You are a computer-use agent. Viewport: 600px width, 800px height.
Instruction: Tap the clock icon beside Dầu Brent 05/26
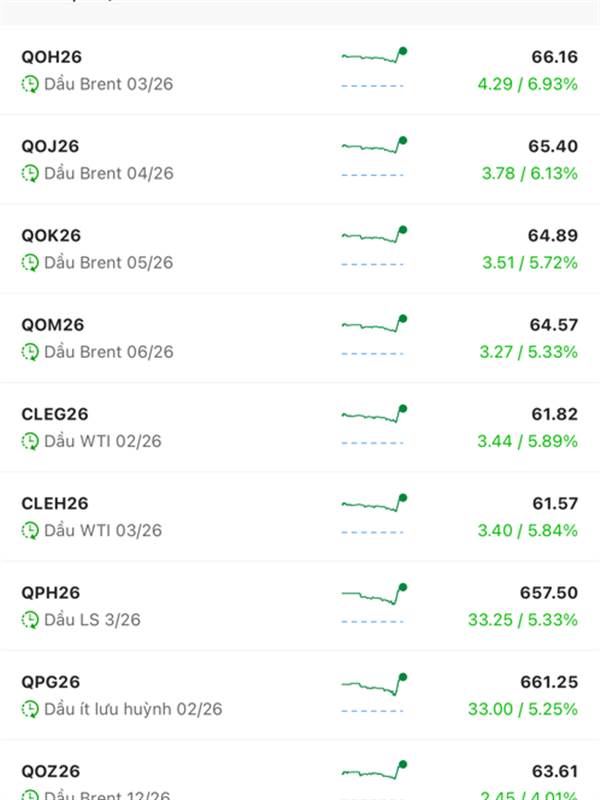coord(30,263)
